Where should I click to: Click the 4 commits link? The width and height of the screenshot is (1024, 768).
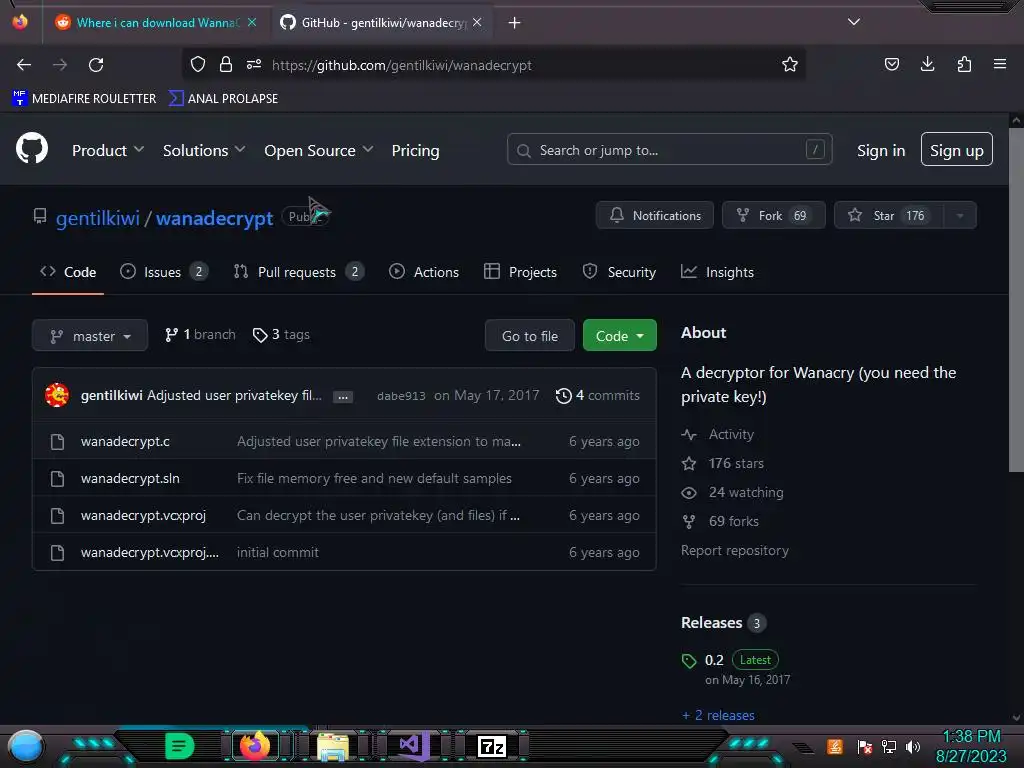pos(598,396)
